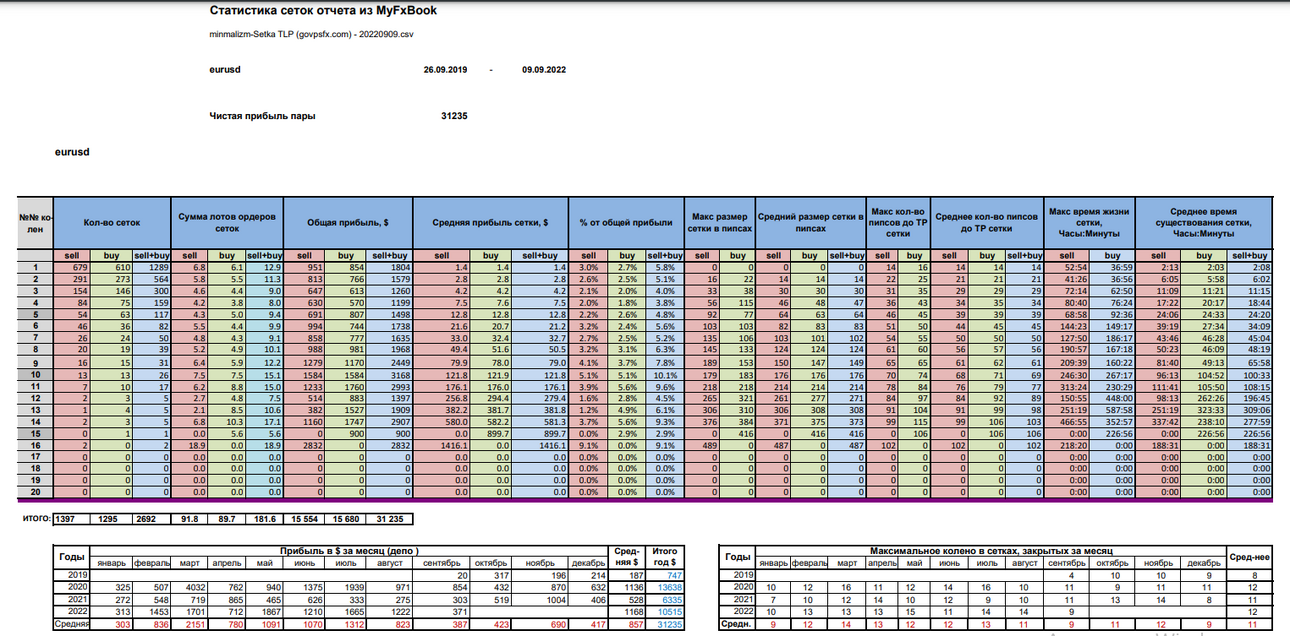Click the '№№ колен' column header

point(34,221)
